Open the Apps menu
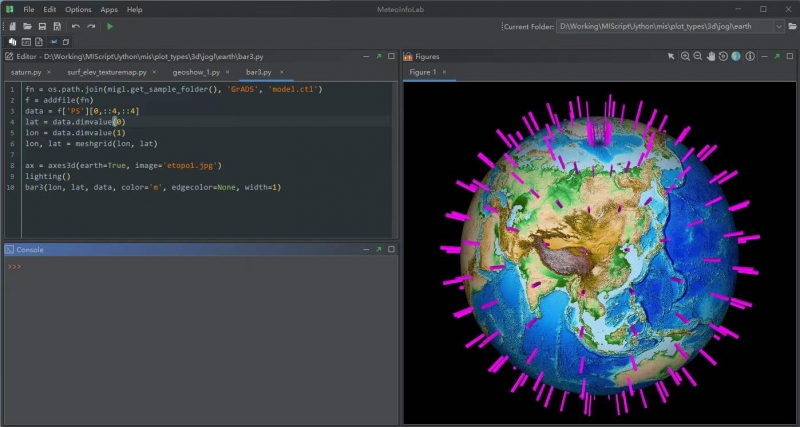Image resolution: width=800 pixels, height=427 pixels. coord(109,9)
